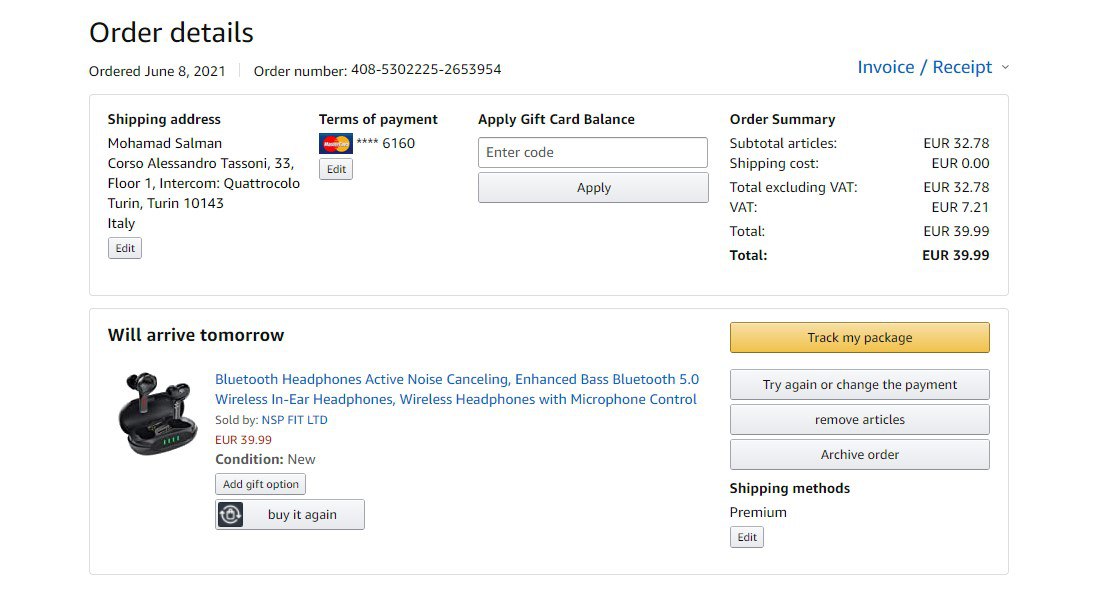Click Track my package button
The image size is (1097, 591).
pos(859,338)
